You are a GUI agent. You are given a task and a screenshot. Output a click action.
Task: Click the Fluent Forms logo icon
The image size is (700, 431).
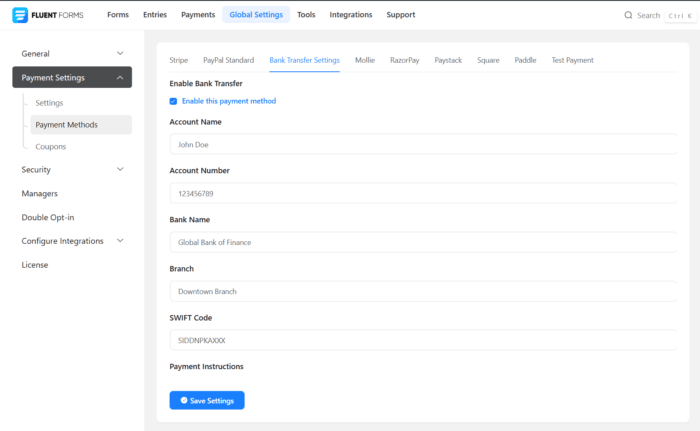[19, 15]
